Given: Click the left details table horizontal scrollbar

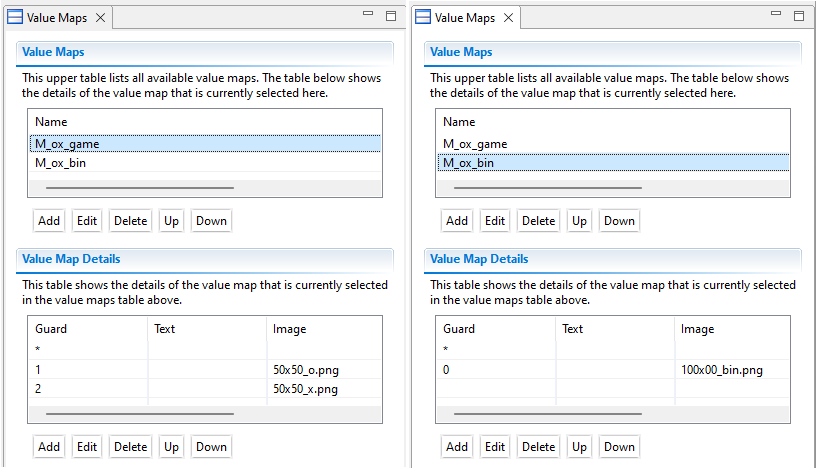Looking at the screenshot, I should pos(140,414).
